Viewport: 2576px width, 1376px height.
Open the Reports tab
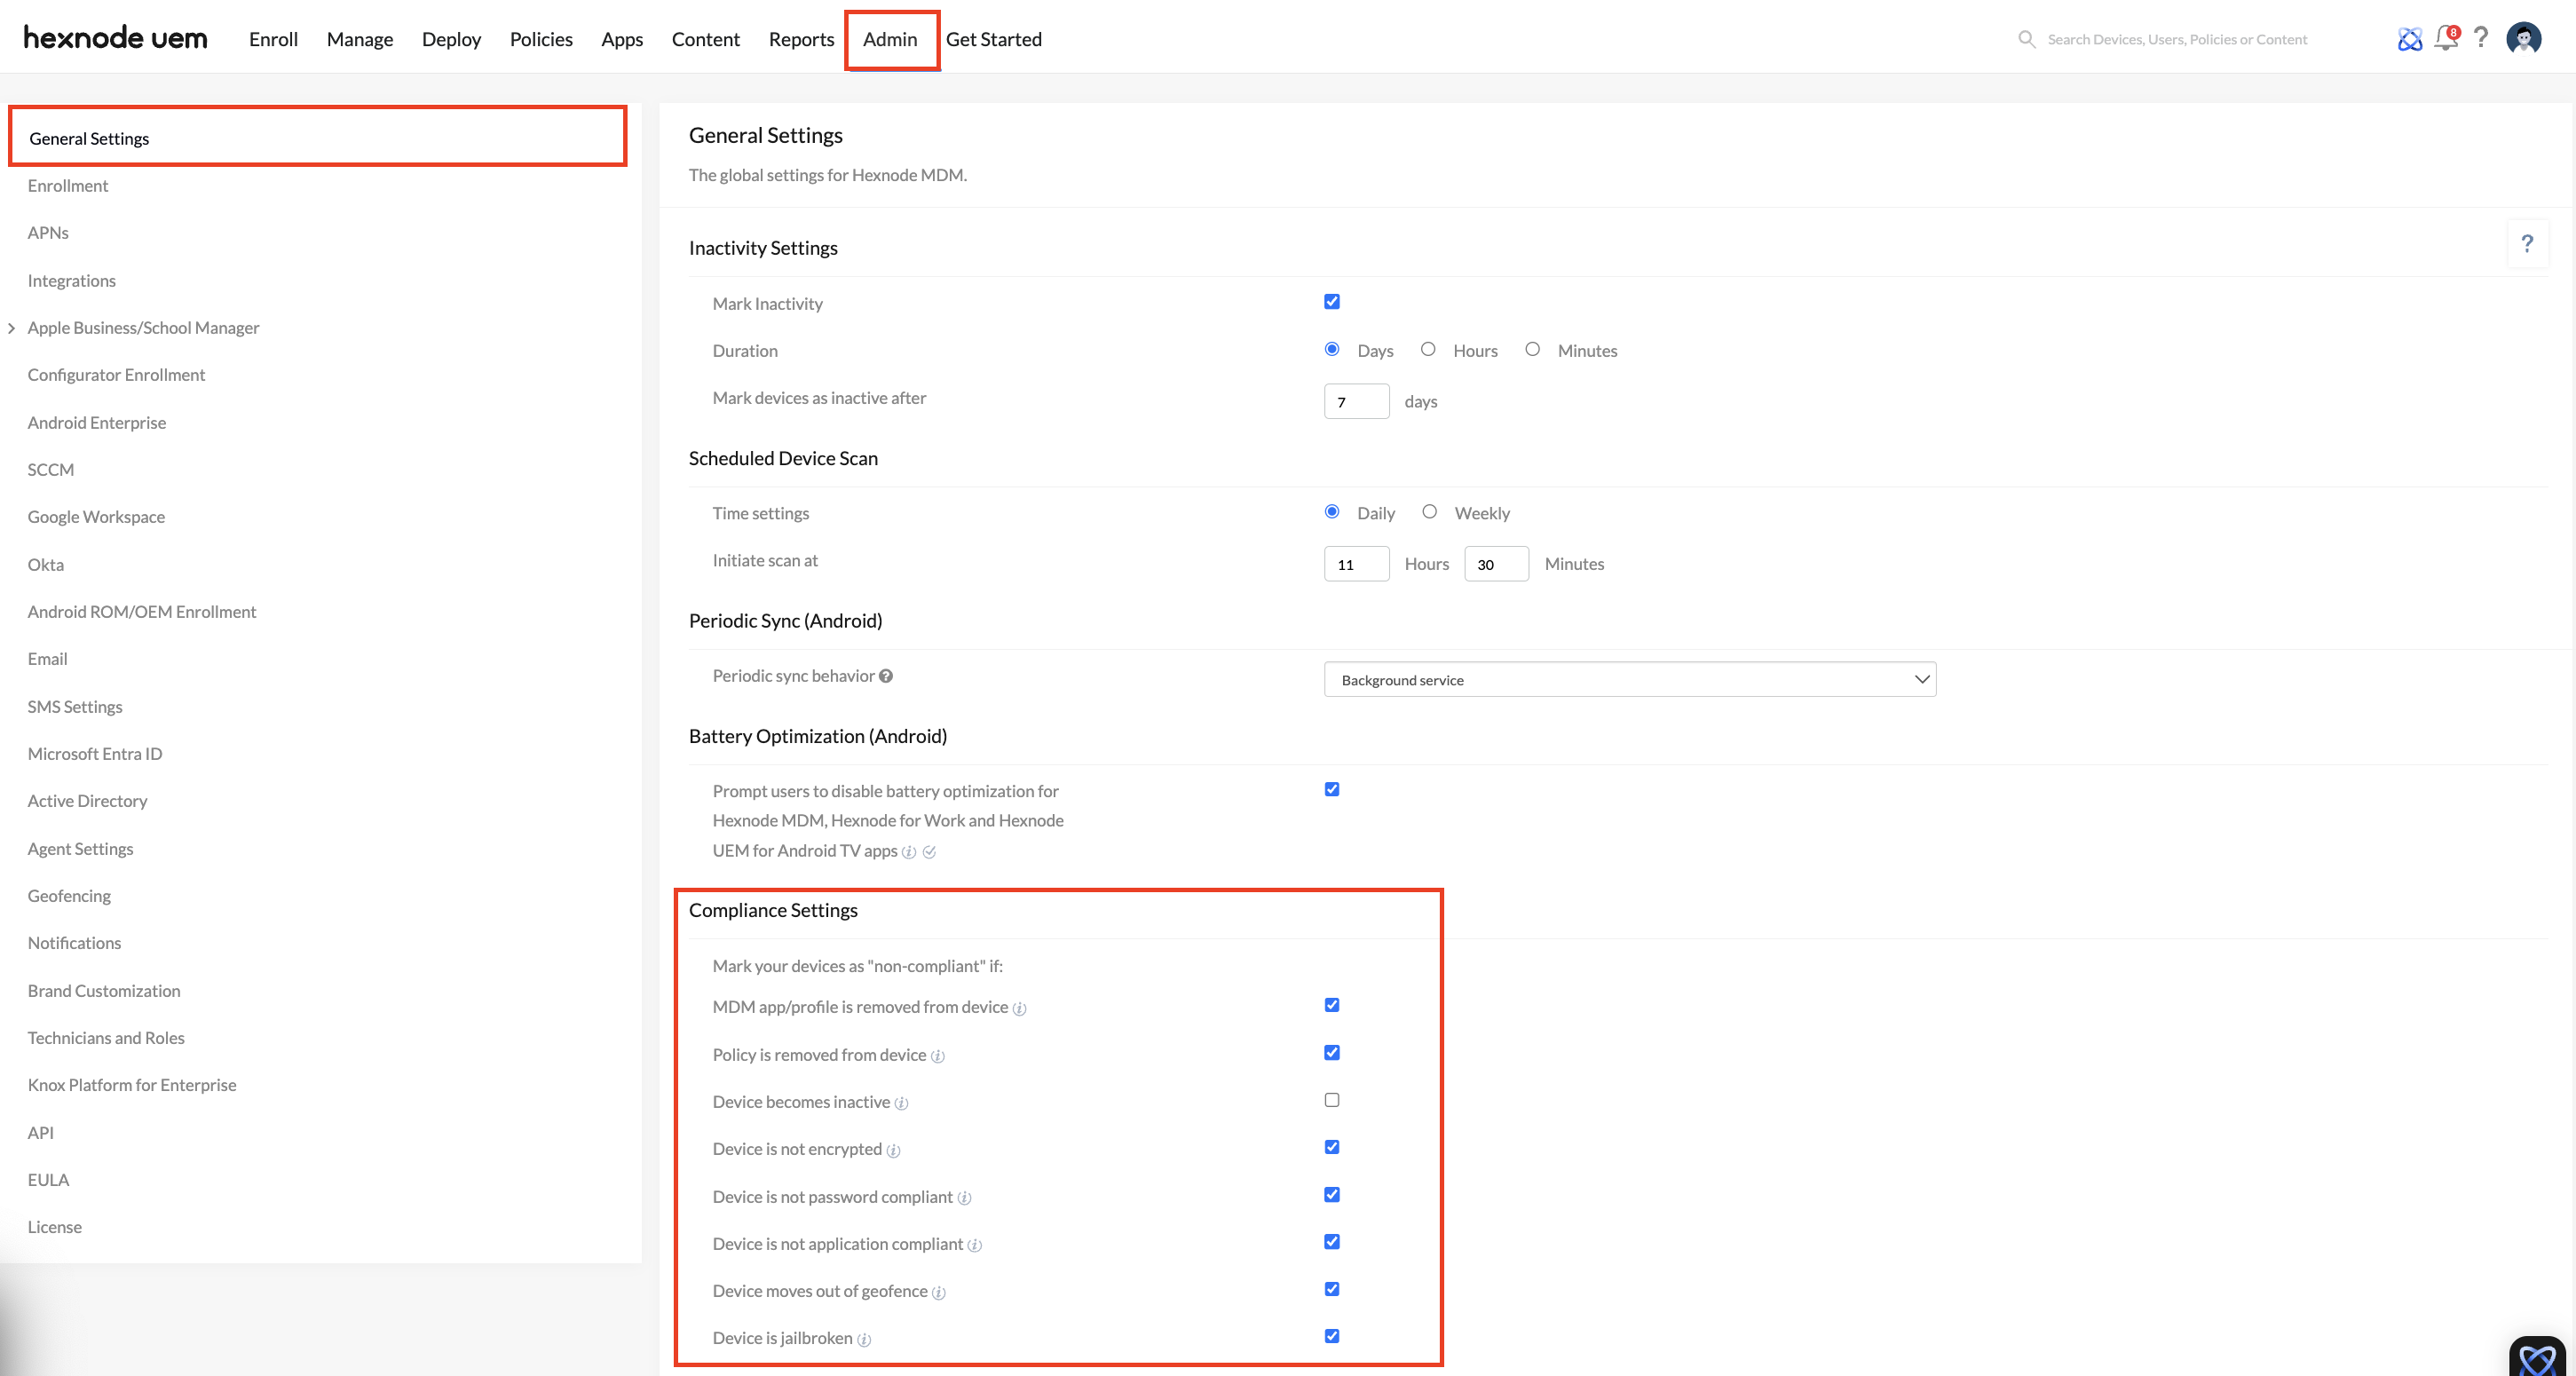pos(801,39)
